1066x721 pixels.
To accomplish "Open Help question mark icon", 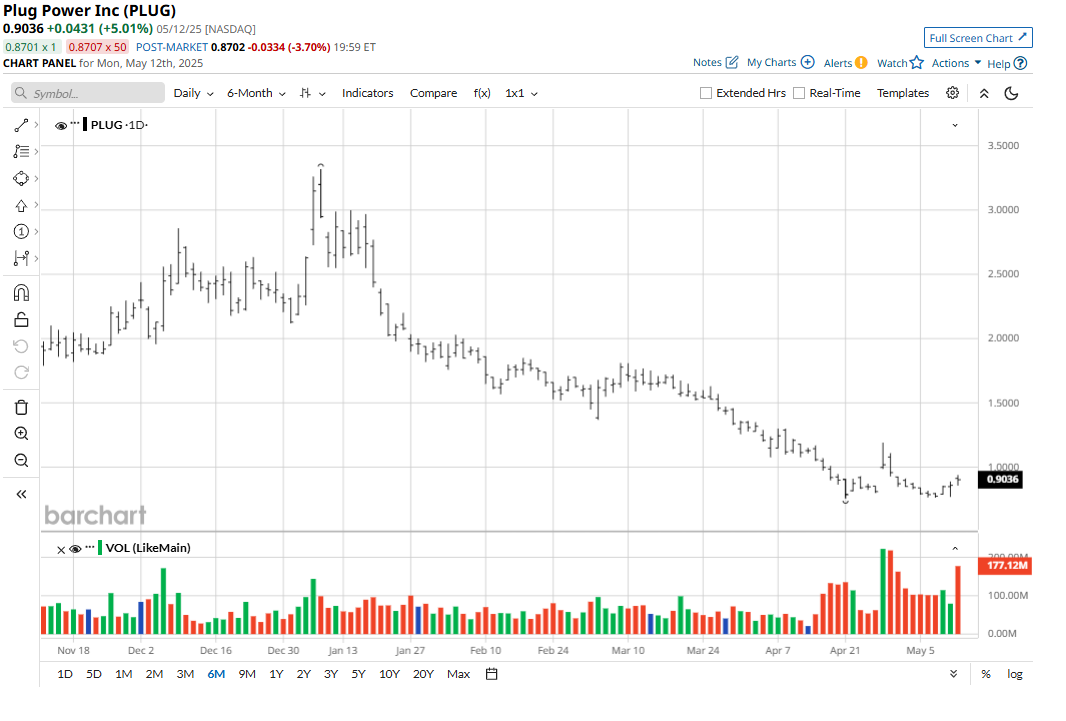I will tap(1020, 63).
